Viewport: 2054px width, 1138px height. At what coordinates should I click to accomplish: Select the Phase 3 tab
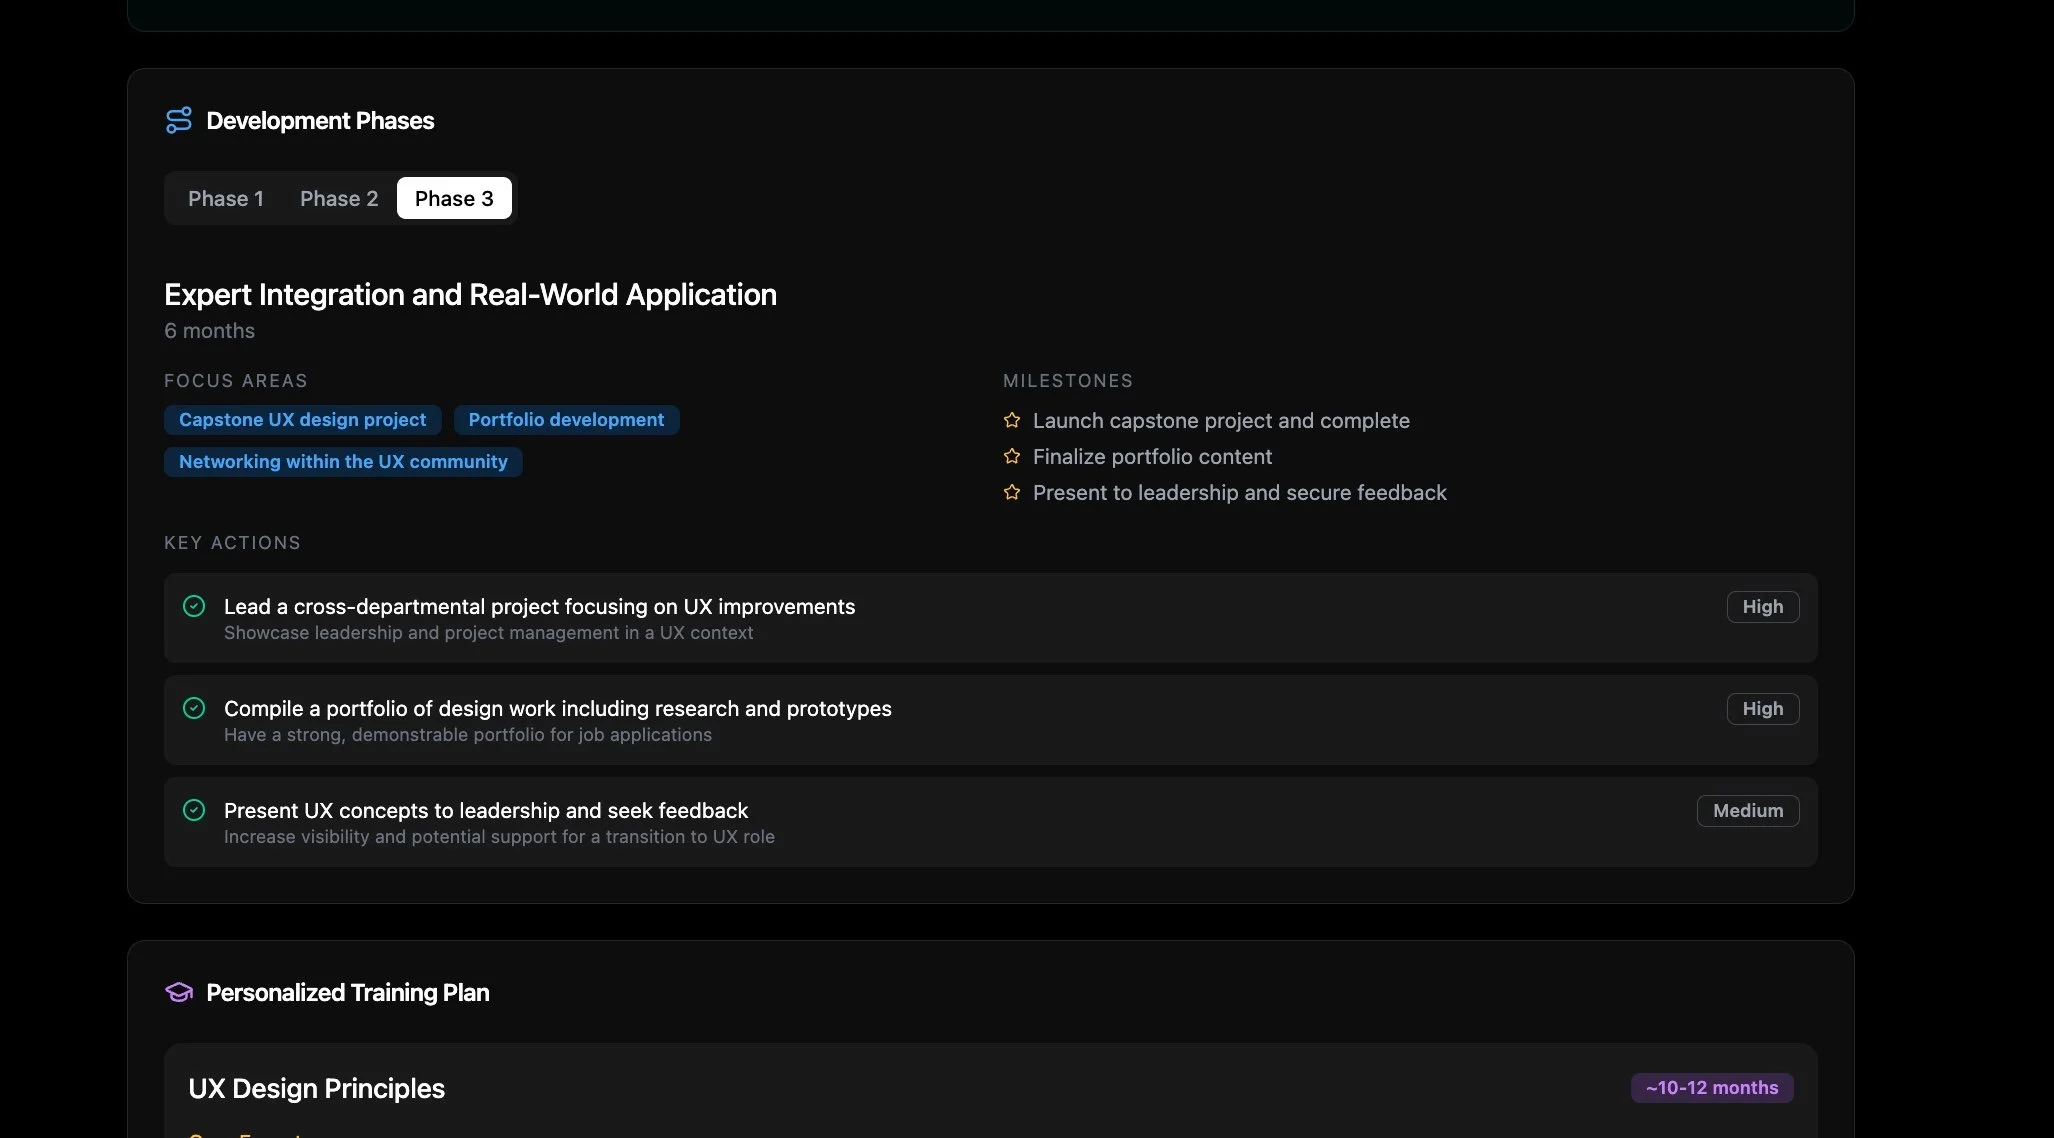pos(454,198)
